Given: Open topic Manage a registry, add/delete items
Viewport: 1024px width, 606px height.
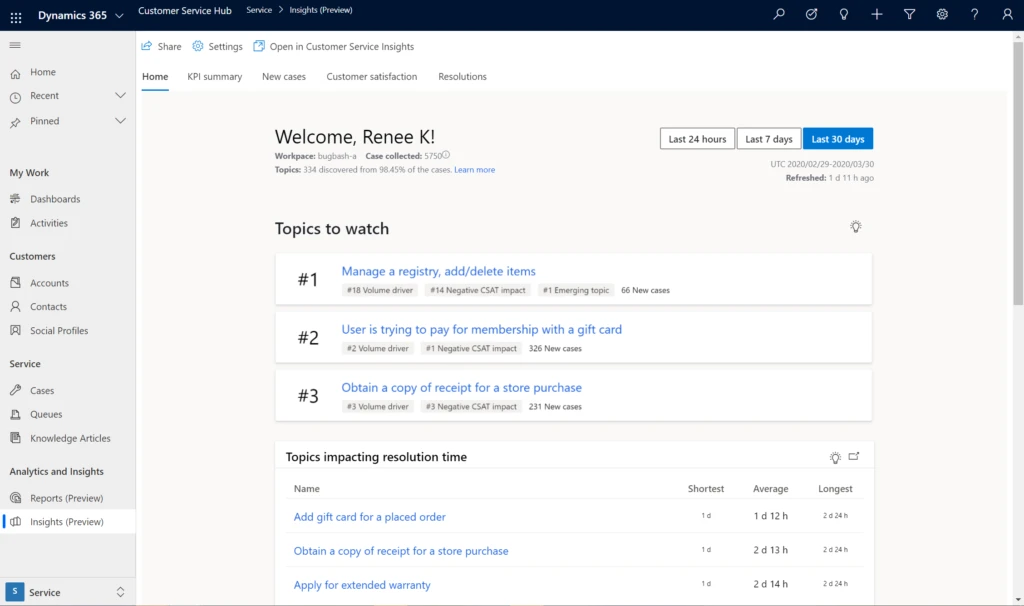Looking at the screenshot, I should (438, 271).
